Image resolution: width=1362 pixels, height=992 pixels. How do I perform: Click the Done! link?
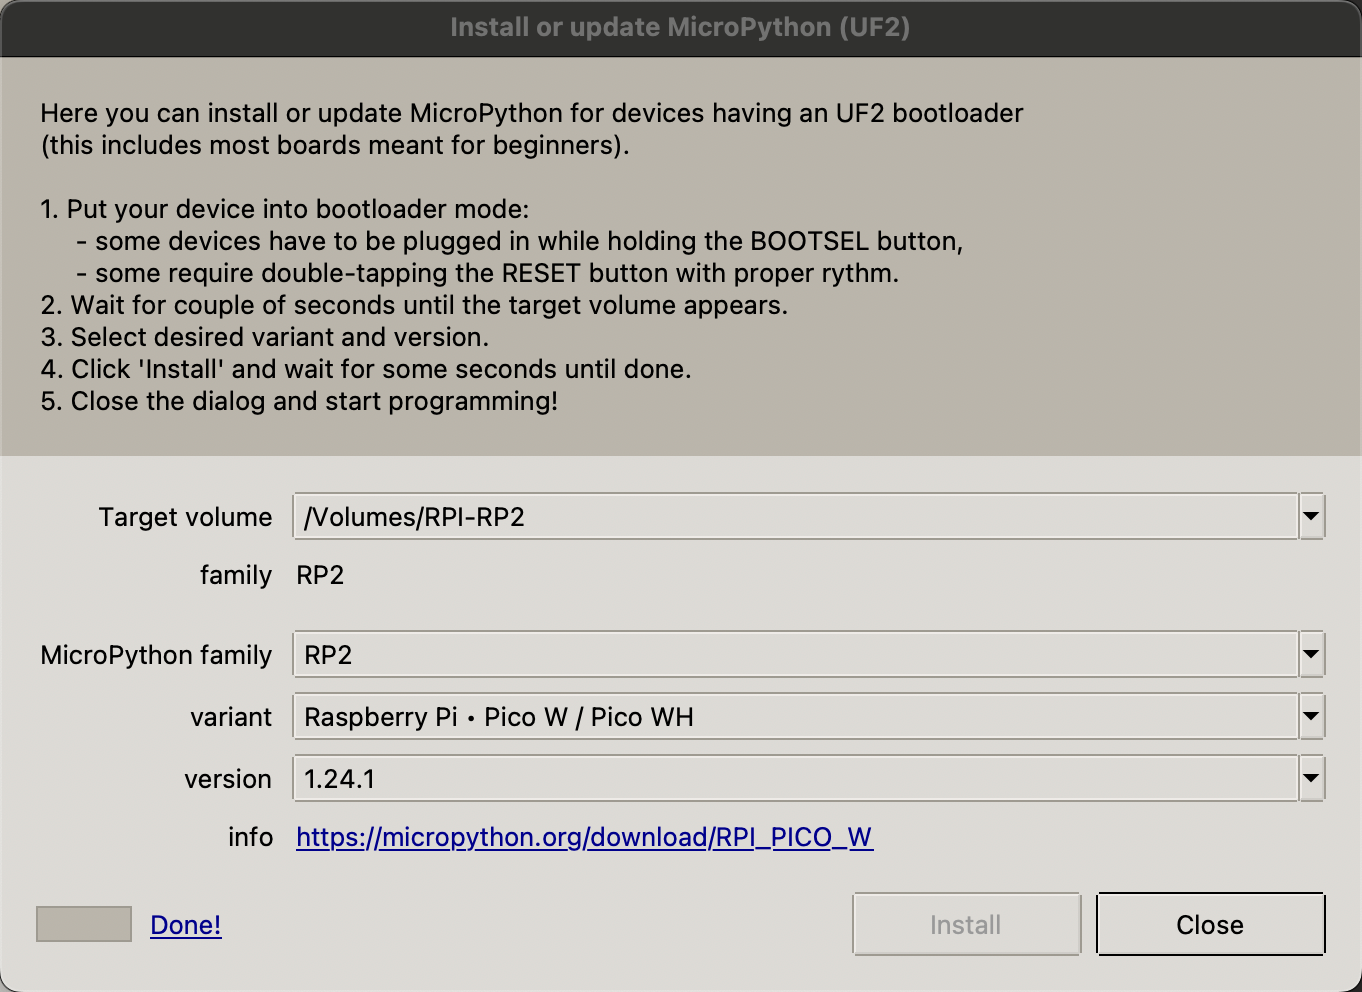click(x=186, y=925)
